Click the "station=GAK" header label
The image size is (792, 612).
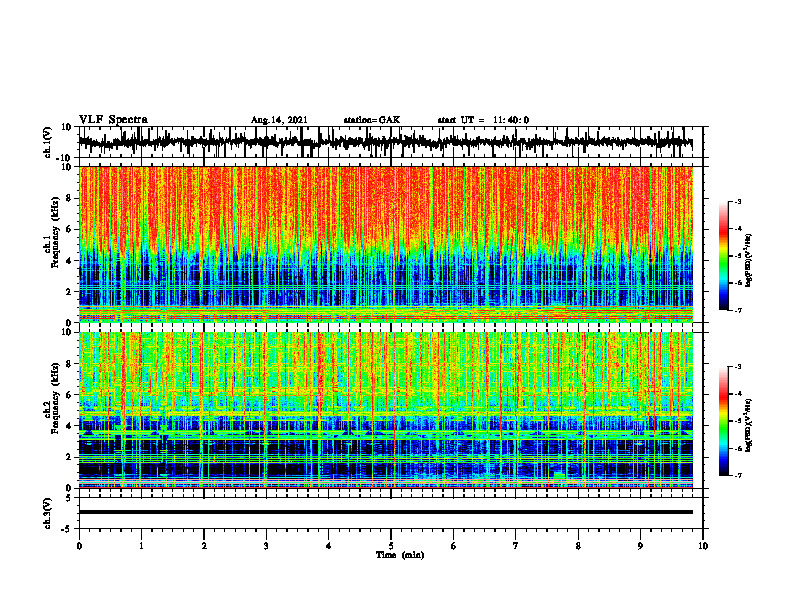pyautogui.click(x=372, y=120)
